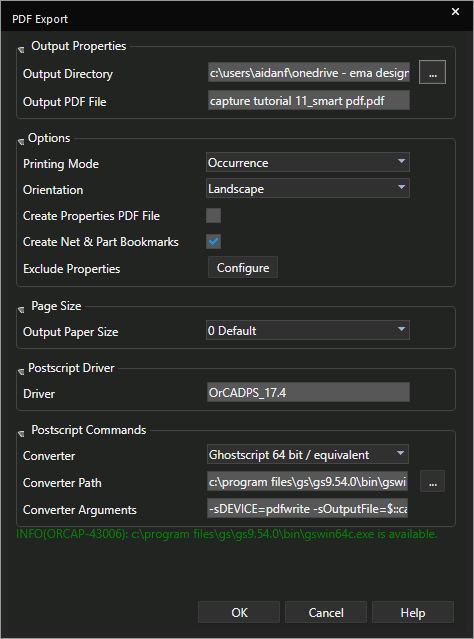Click the Output PDF File name field
The height and width of the screenshot is (639, 474).
309,100
